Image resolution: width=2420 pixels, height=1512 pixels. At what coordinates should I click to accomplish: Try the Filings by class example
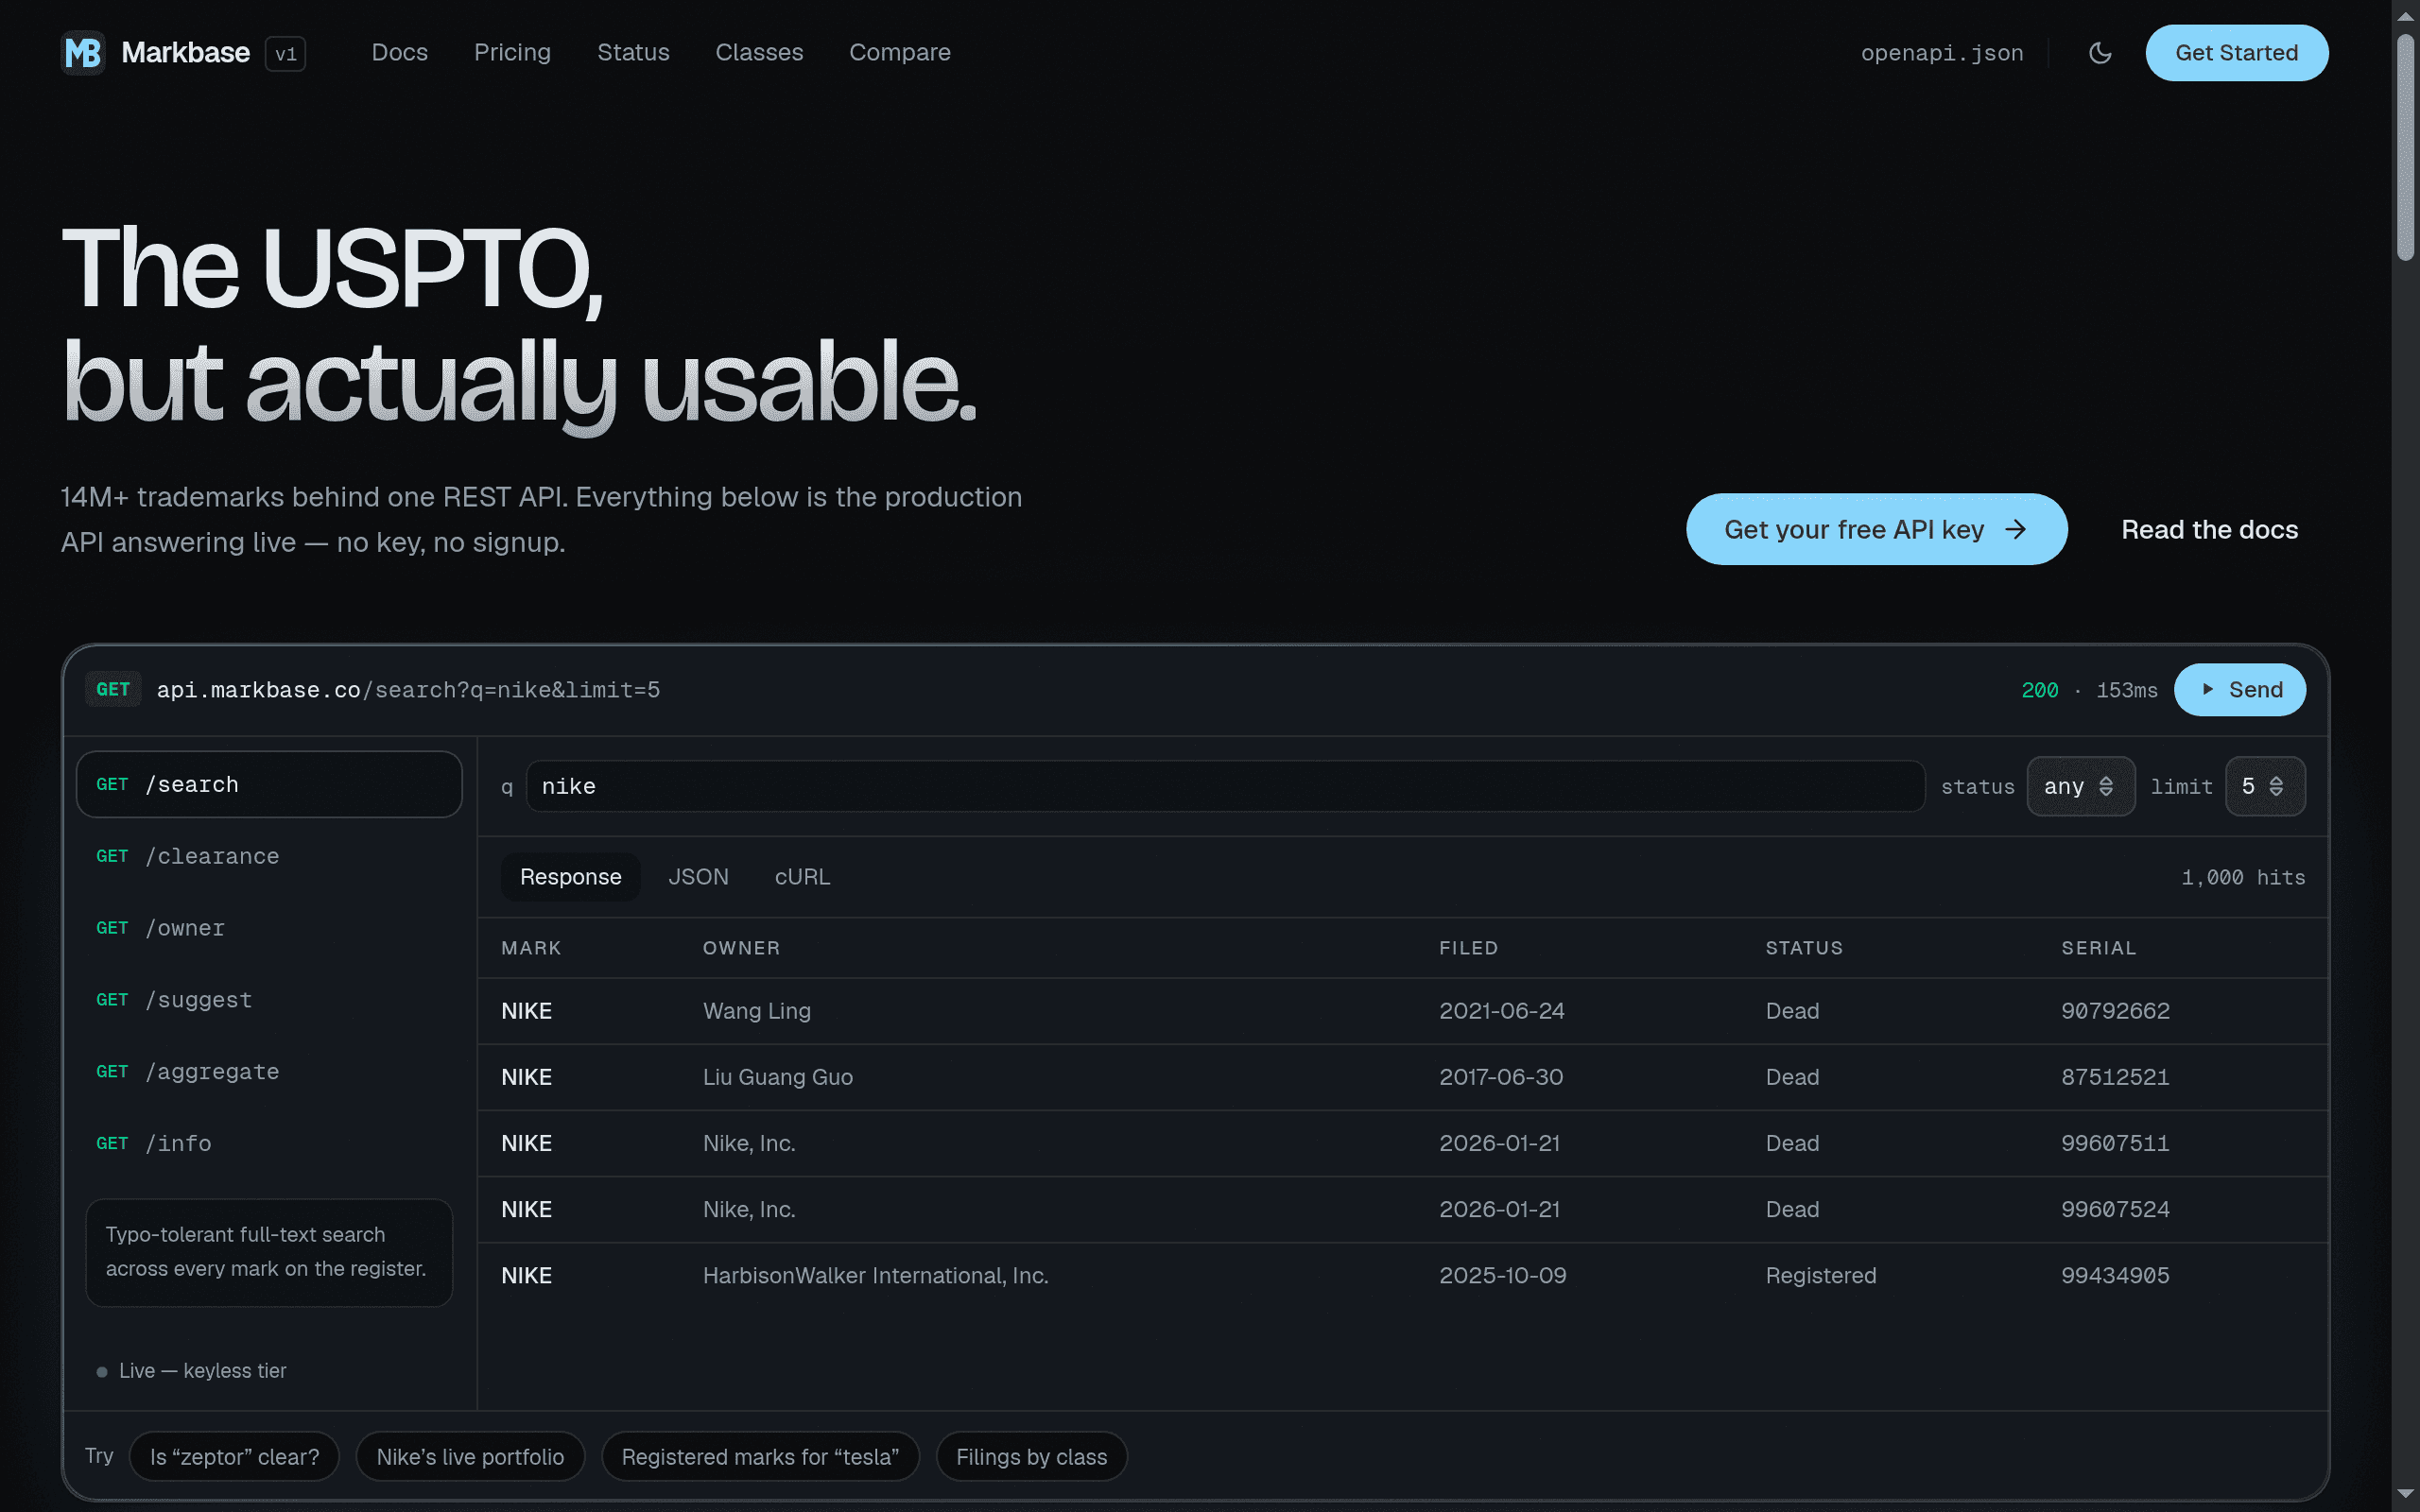click(x=1031, y=1457)
